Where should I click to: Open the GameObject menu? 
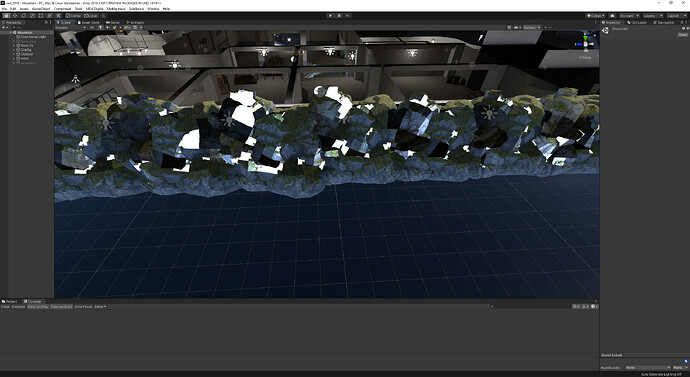tap(40, 8)
